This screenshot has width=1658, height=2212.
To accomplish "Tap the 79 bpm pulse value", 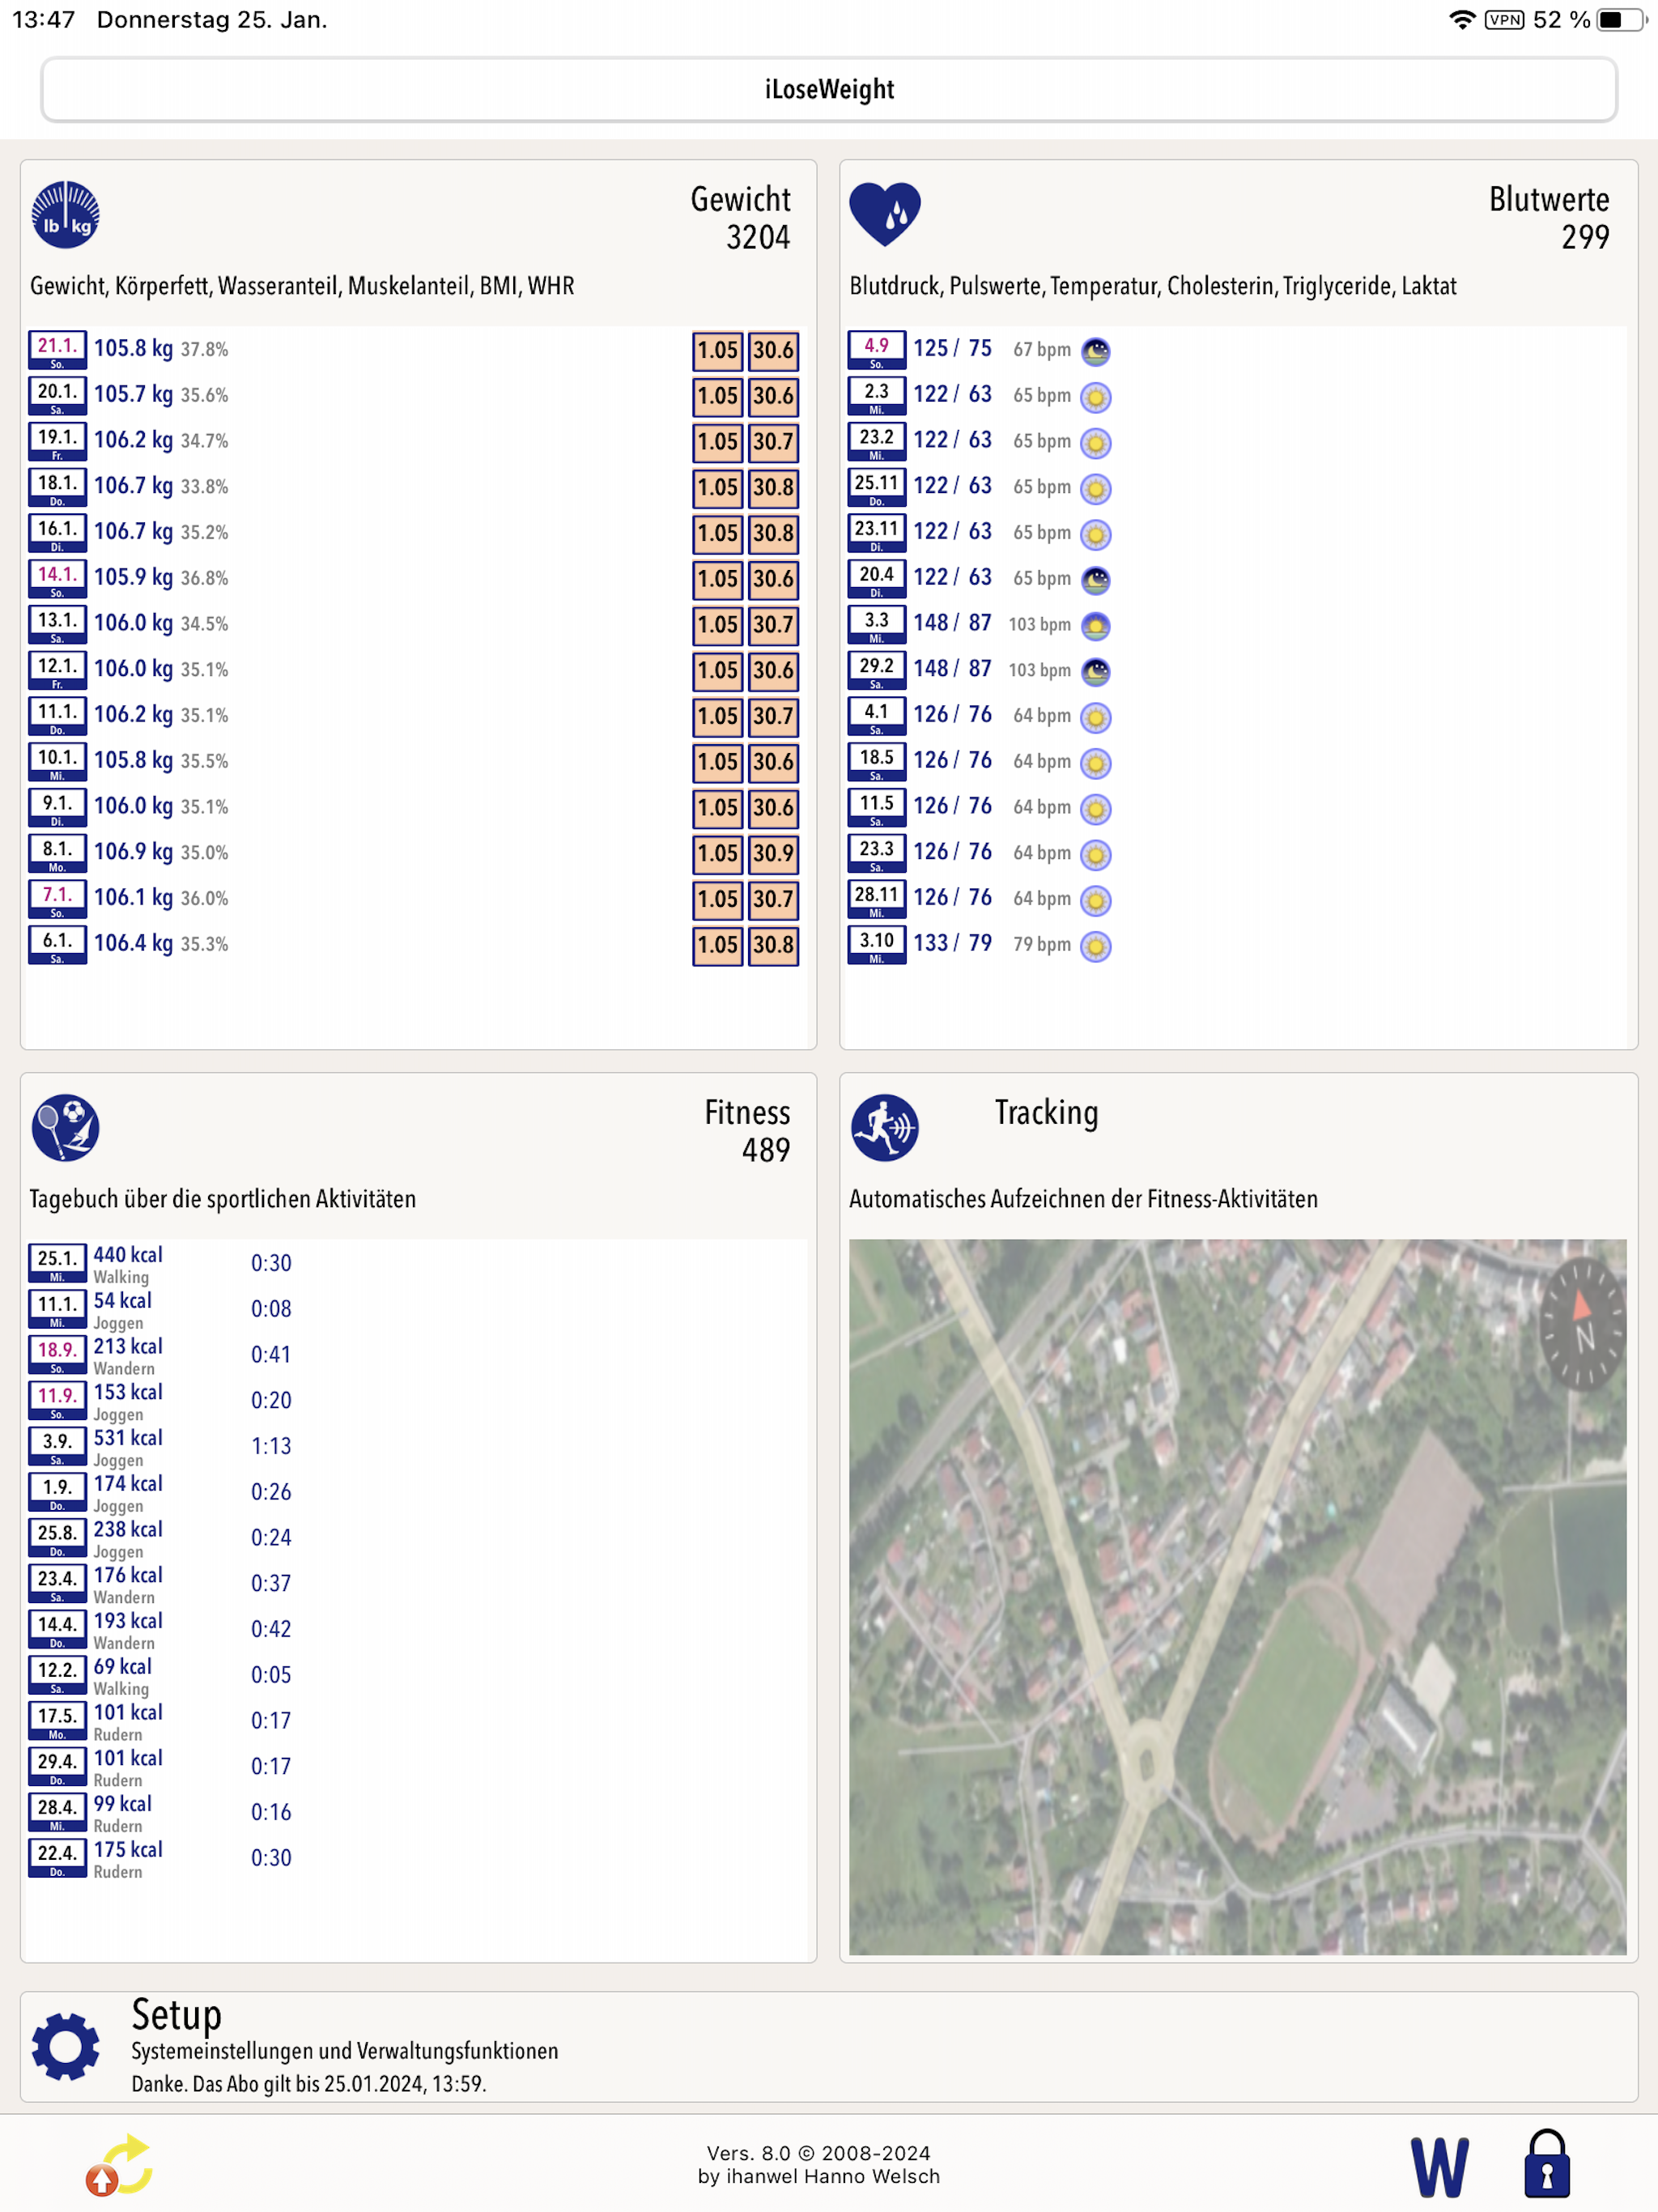I will coord(1042,946).
